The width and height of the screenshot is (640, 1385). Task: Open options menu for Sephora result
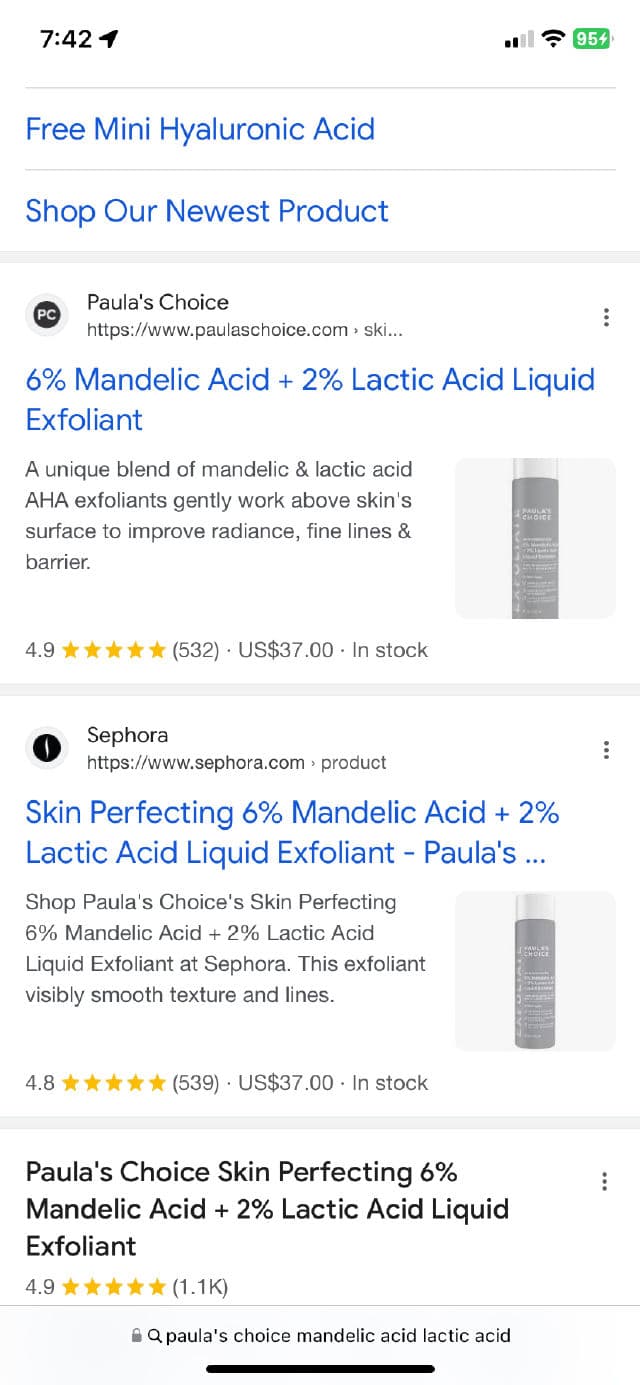coord(606,750)
